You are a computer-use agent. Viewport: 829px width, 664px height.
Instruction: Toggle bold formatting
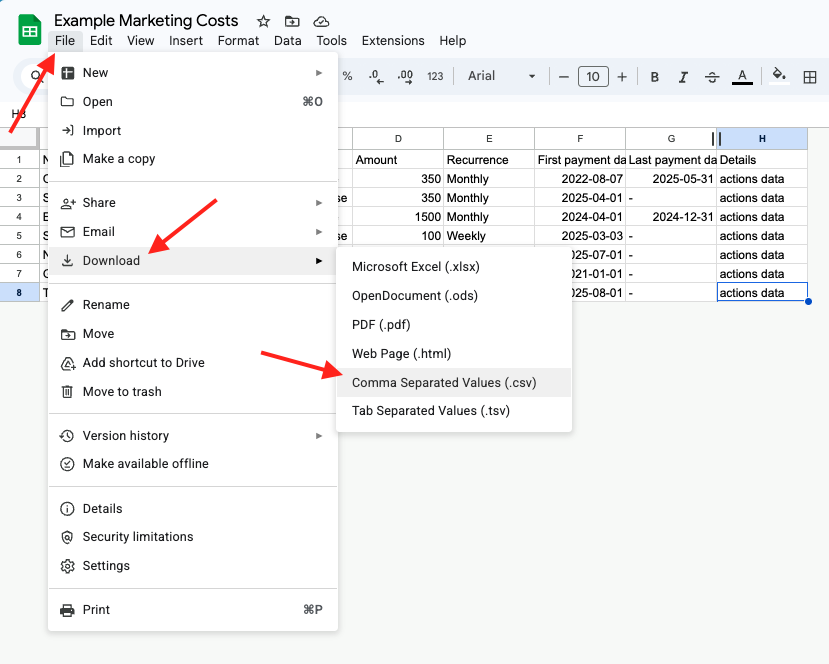(x=655, y=77)
